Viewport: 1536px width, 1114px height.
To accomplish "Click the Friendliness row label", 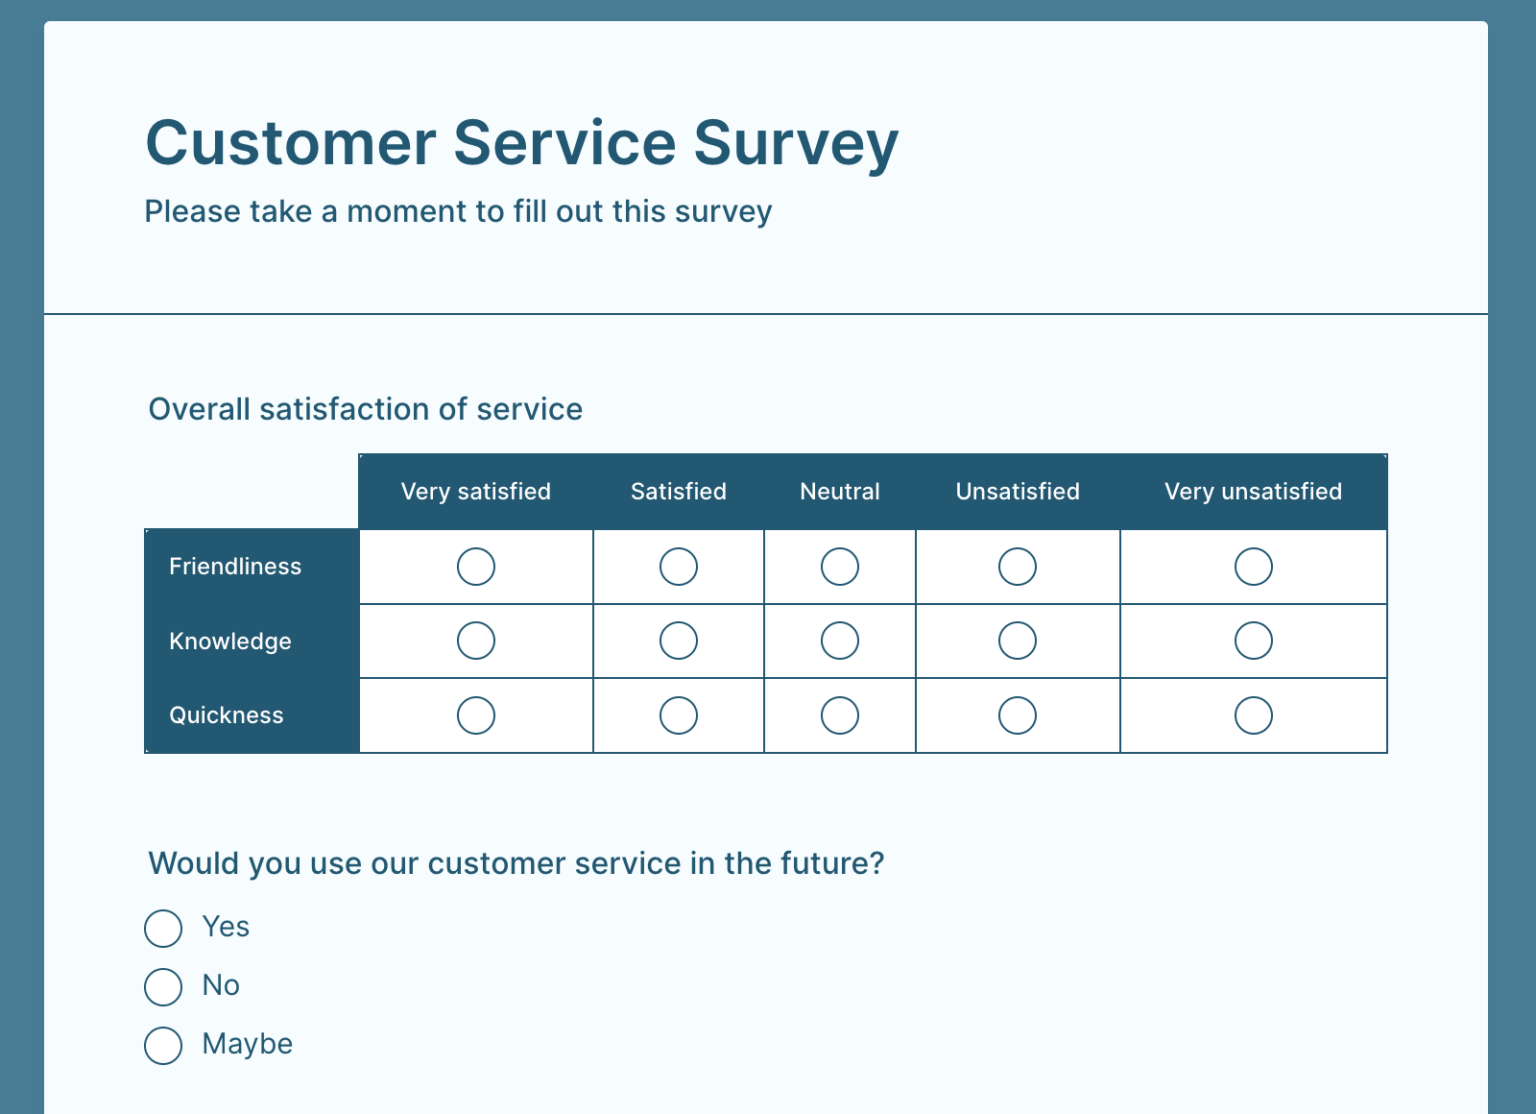I will (x=235, y=566).
